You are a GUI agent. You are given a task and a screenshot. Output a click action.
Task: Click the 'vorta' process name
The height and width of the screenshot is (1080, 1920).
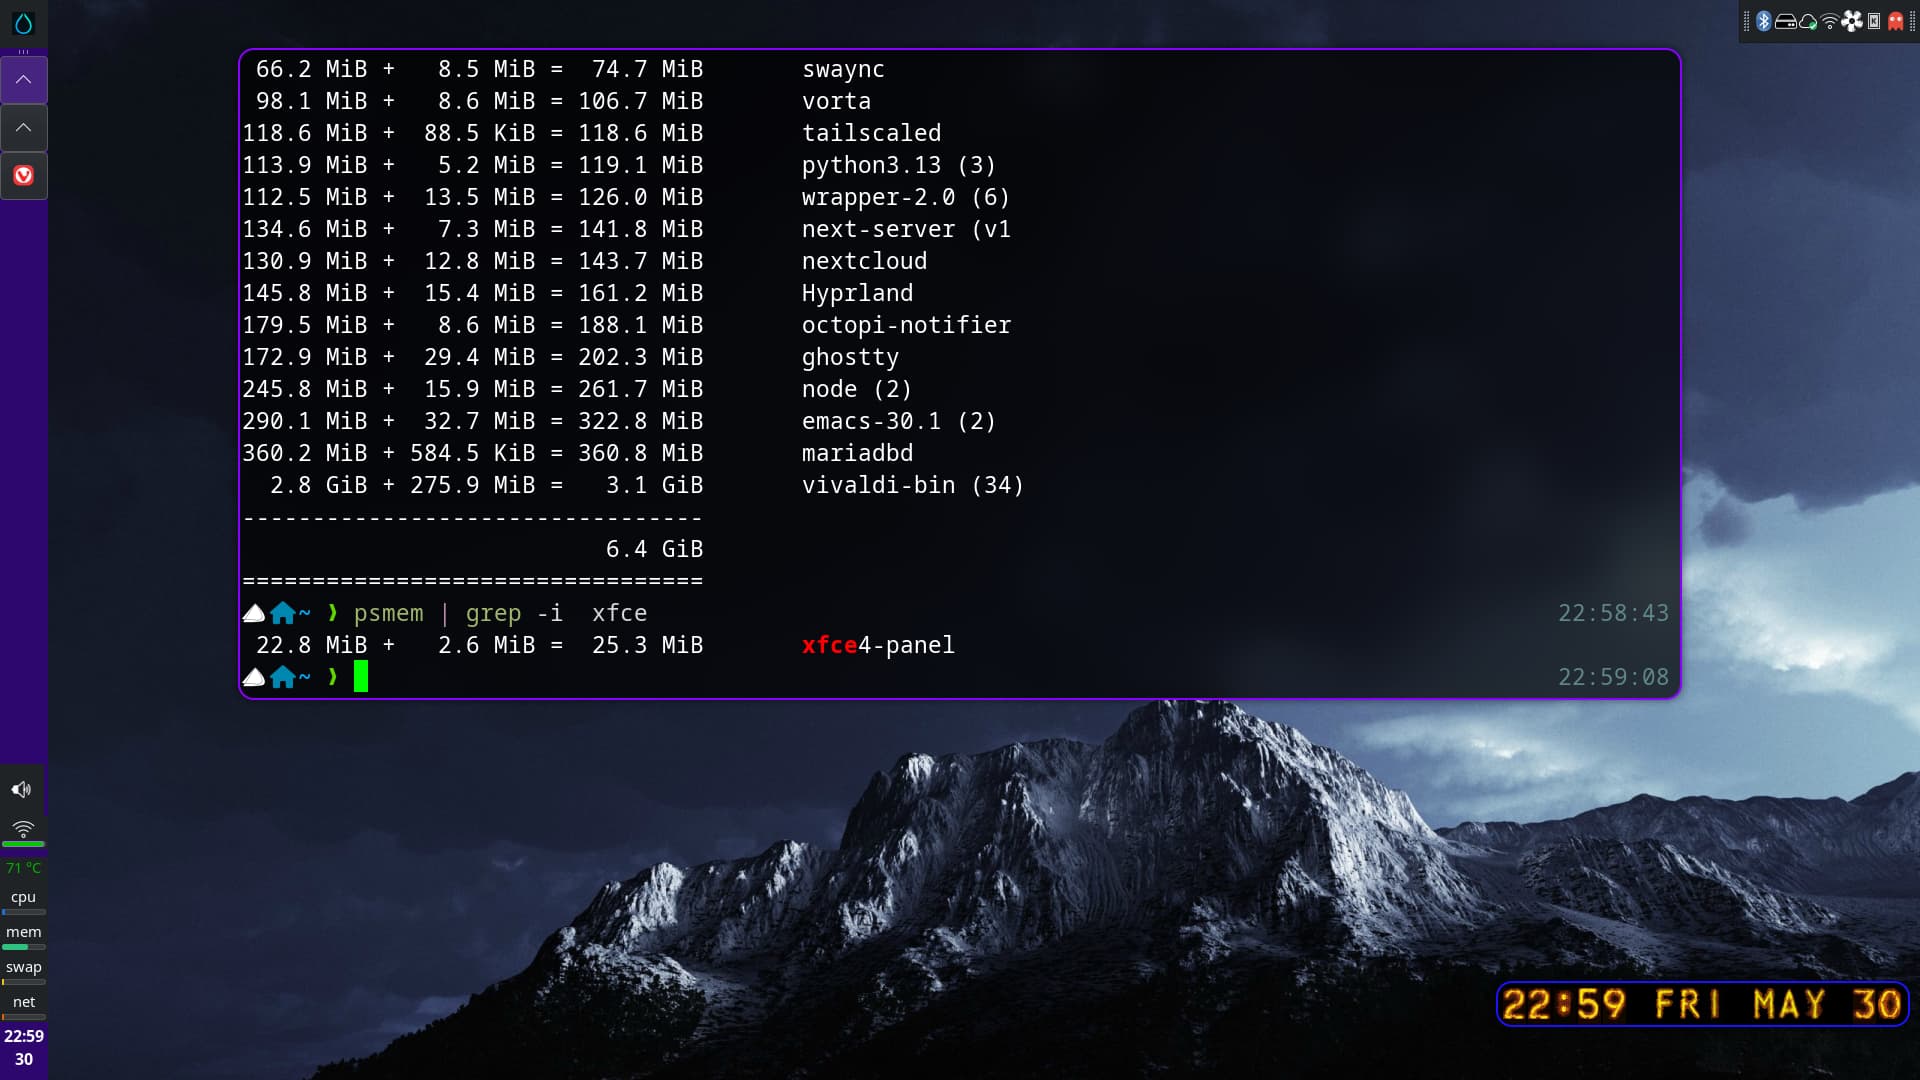tap(836, 101)
